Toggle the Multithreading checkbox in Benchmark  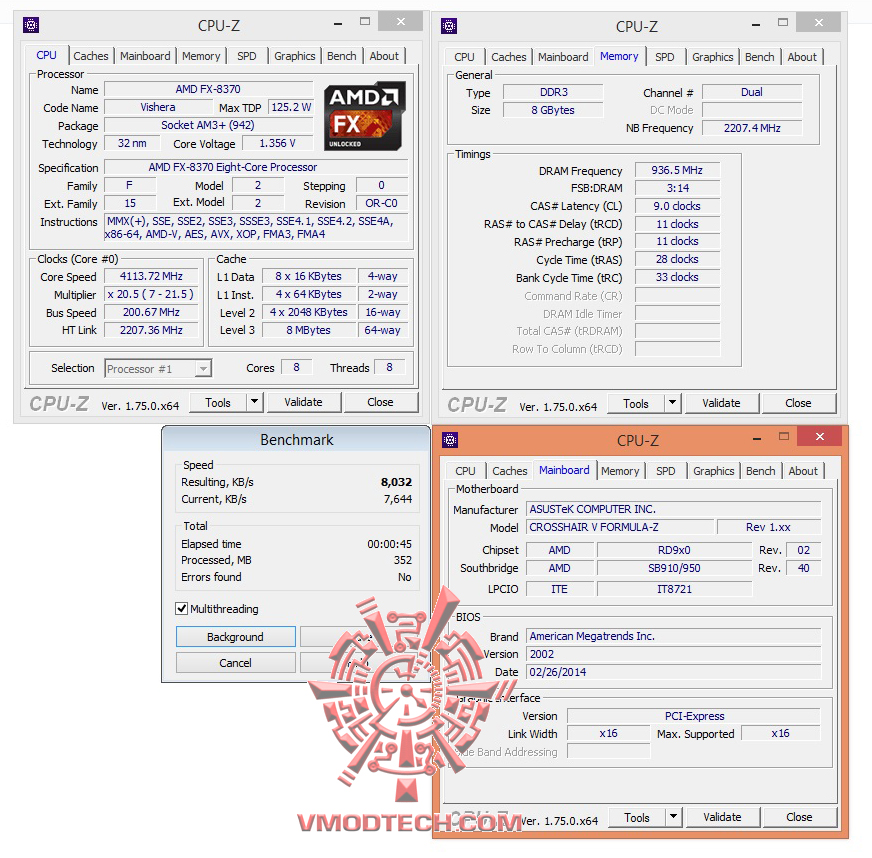(x=181, y=609)
